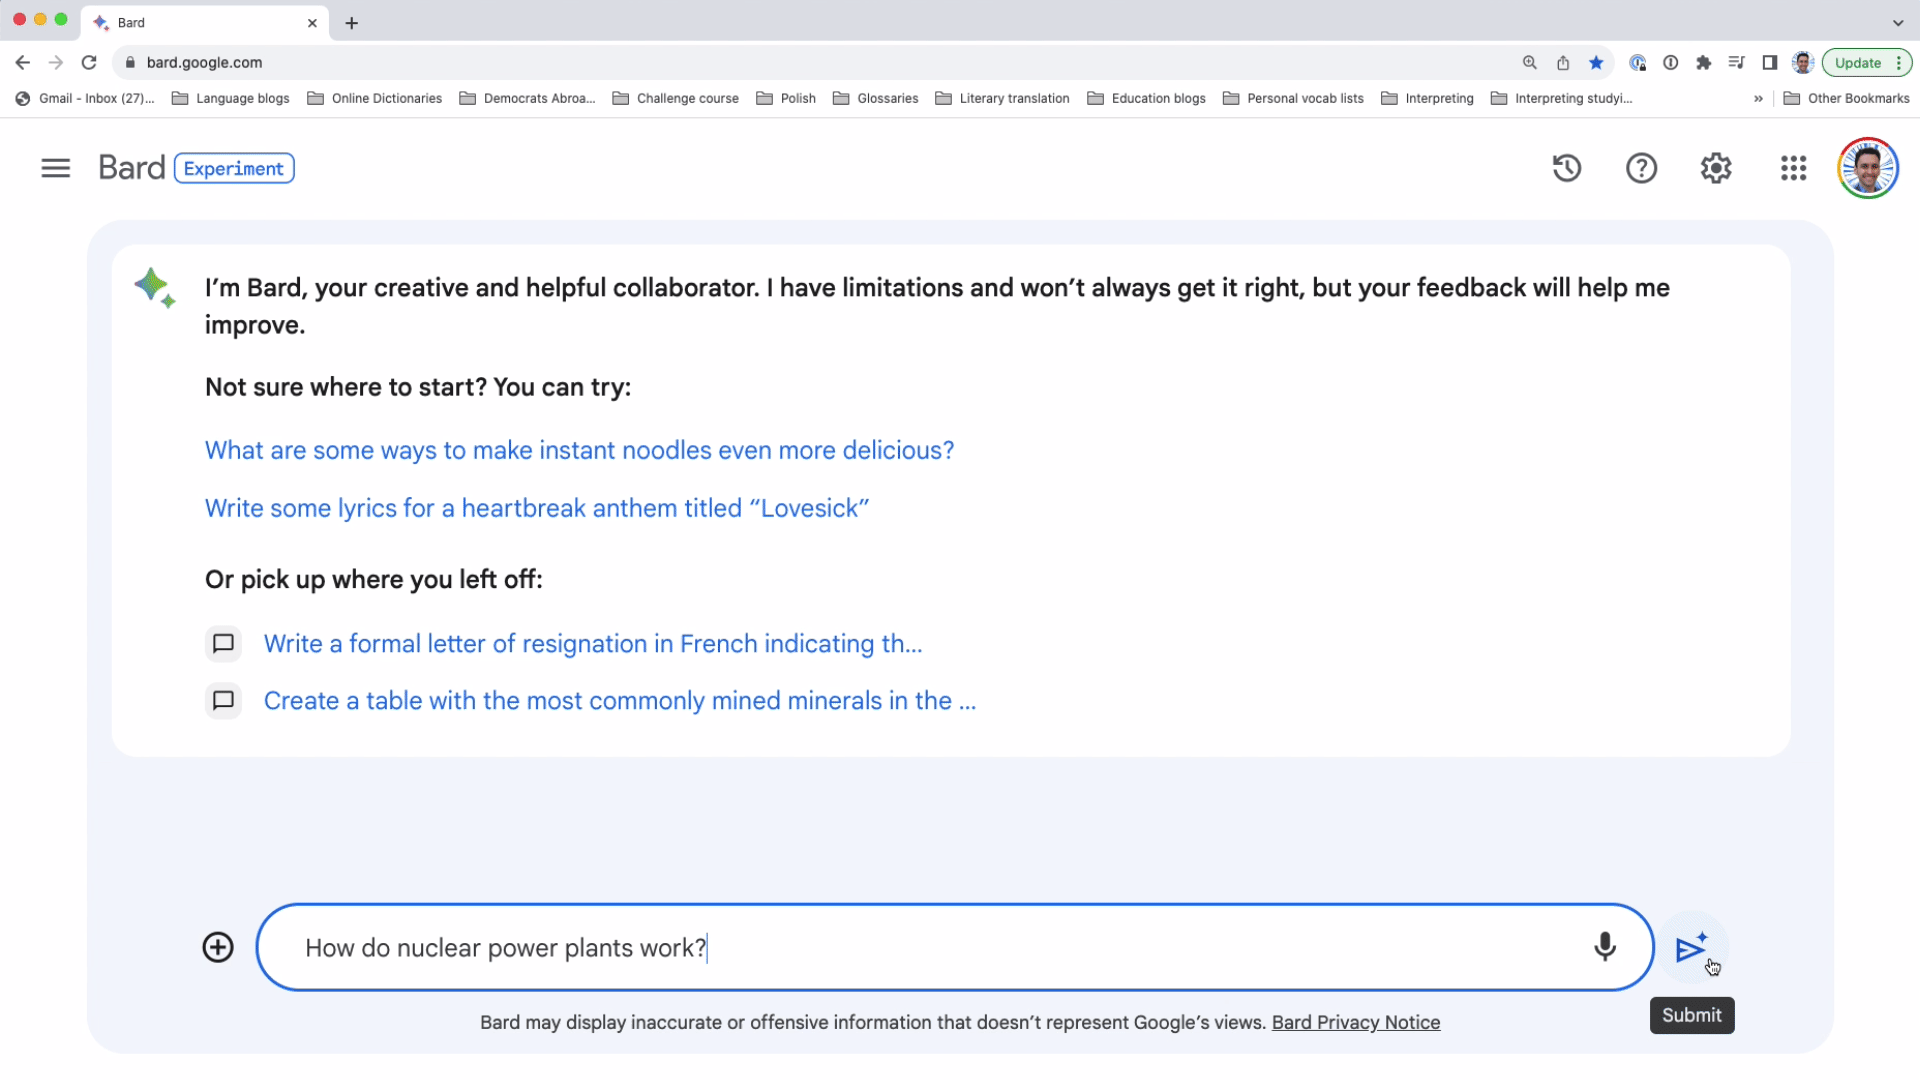Open Bard Activity history icon
Screen dimensions: 1920x1080
pos(1567,168)
